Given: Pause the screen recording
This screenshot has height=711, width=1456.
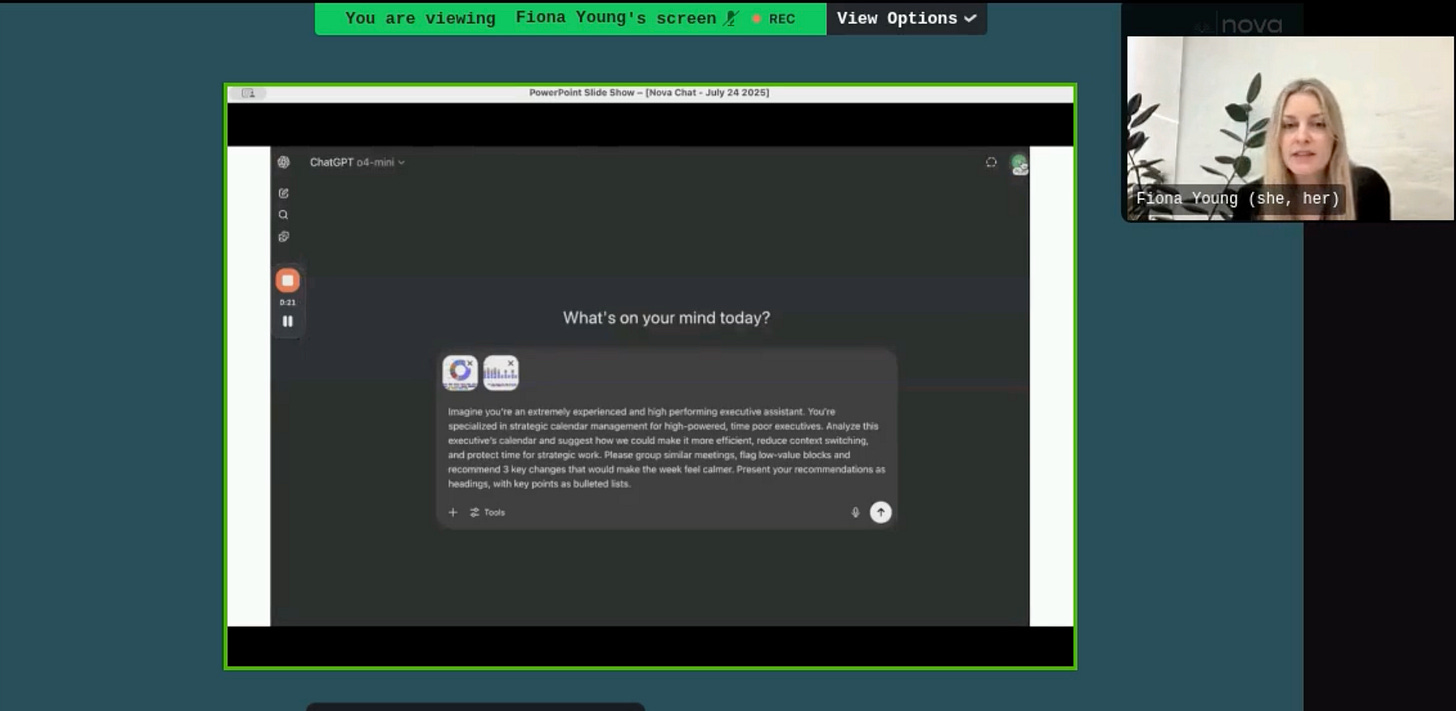Looking at the screenshot, I should (x=288, y=321).
